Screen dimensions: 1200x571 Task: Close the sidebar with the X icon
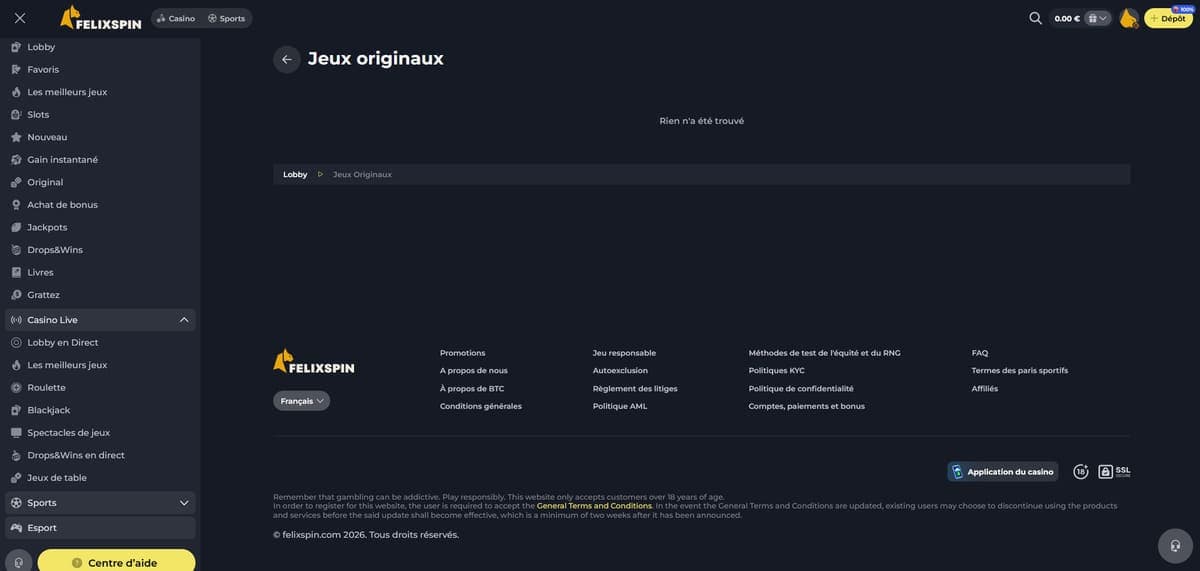tap(20, 18)
